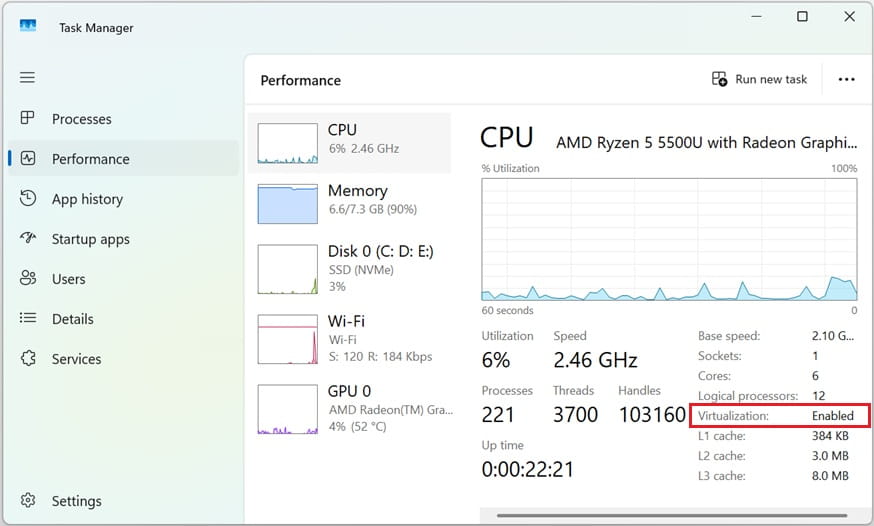The height and width of the screenshot is (526, 874).
Task: Click the Run new task icon
Action: [720, 79]
